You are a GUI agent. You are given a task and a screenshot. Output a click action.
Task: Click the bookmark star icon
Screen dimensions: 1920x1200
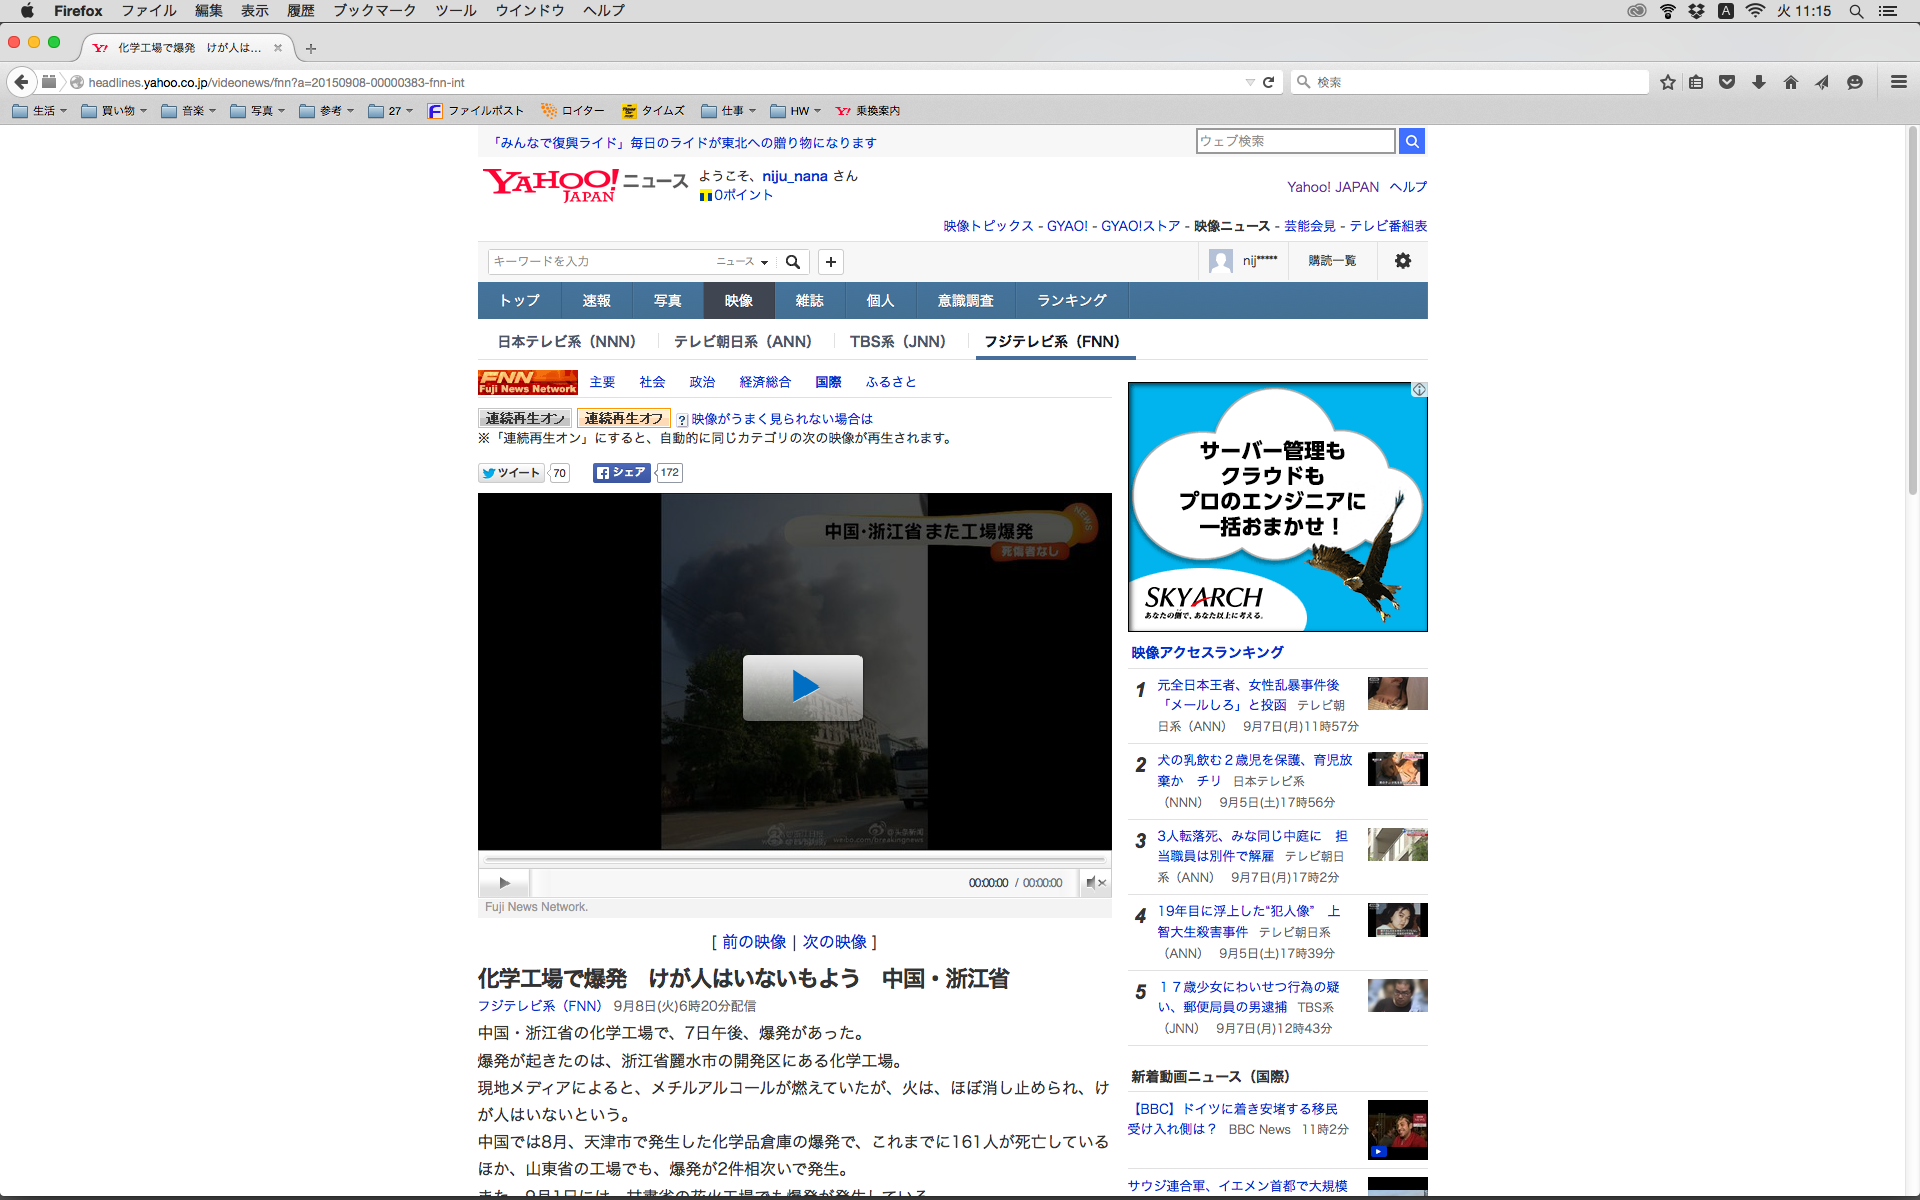tap(1667, 82)
